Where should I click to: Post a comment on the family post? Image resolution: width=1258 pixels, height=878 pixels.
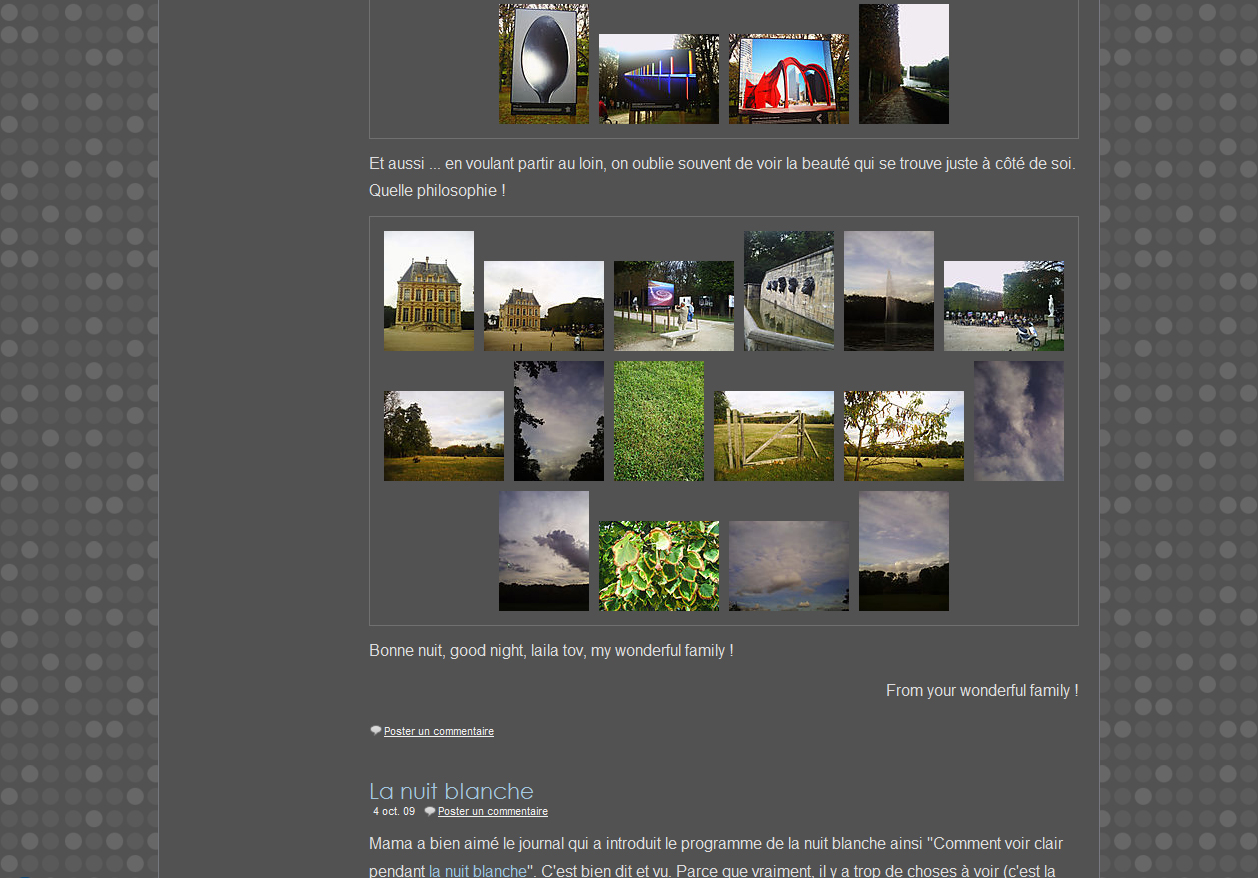coord(438,732)
